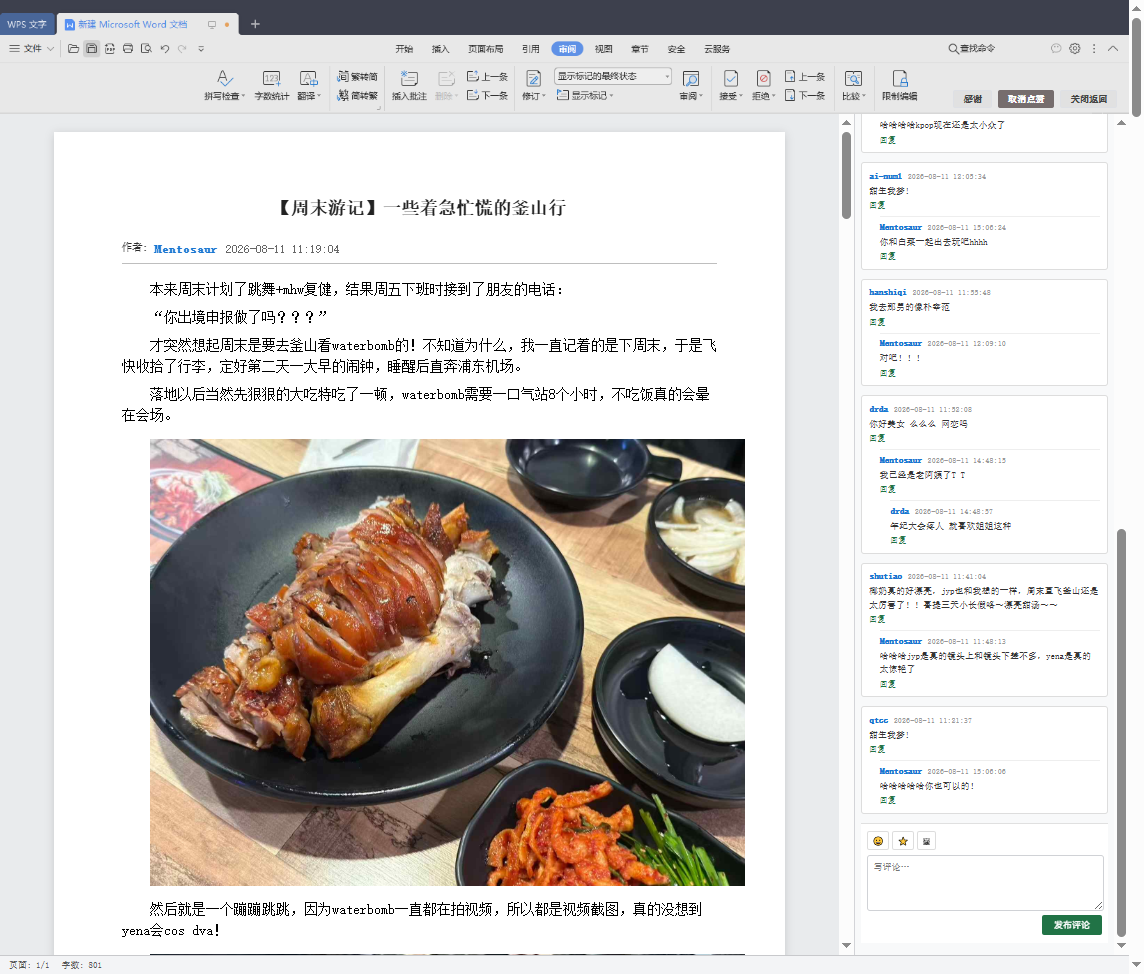Open 限制编辑 restrict editing
The width and height of the screenshot is (1144, 974).
[899, 85]
